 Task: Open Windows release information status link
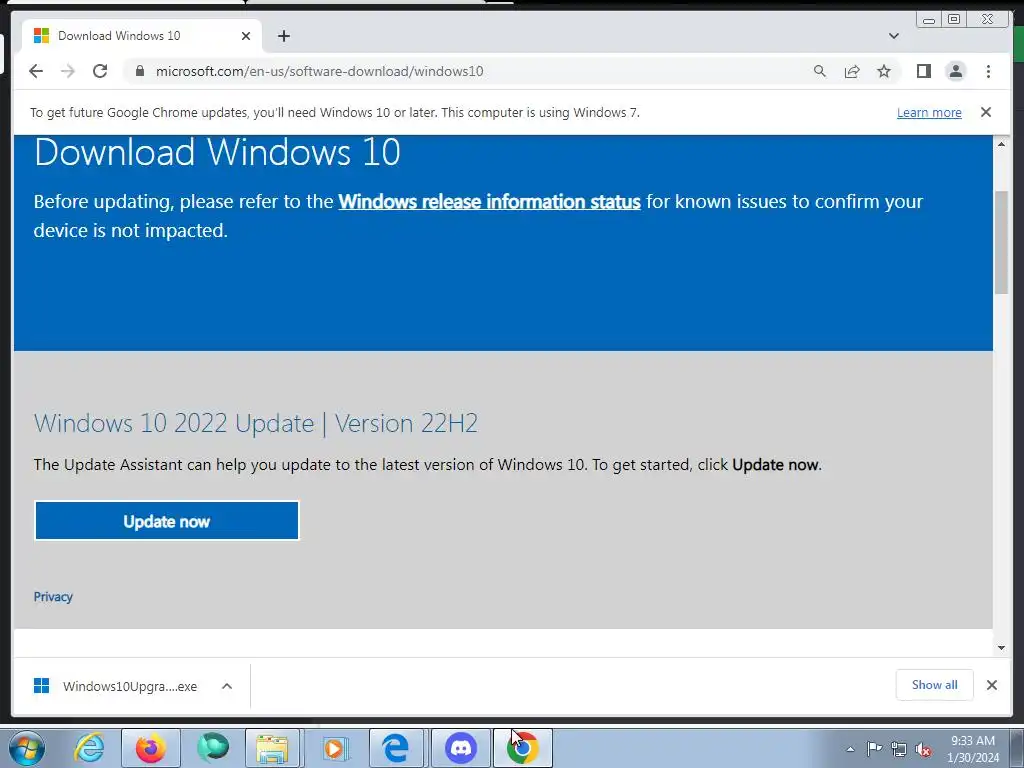coord(489,201)
